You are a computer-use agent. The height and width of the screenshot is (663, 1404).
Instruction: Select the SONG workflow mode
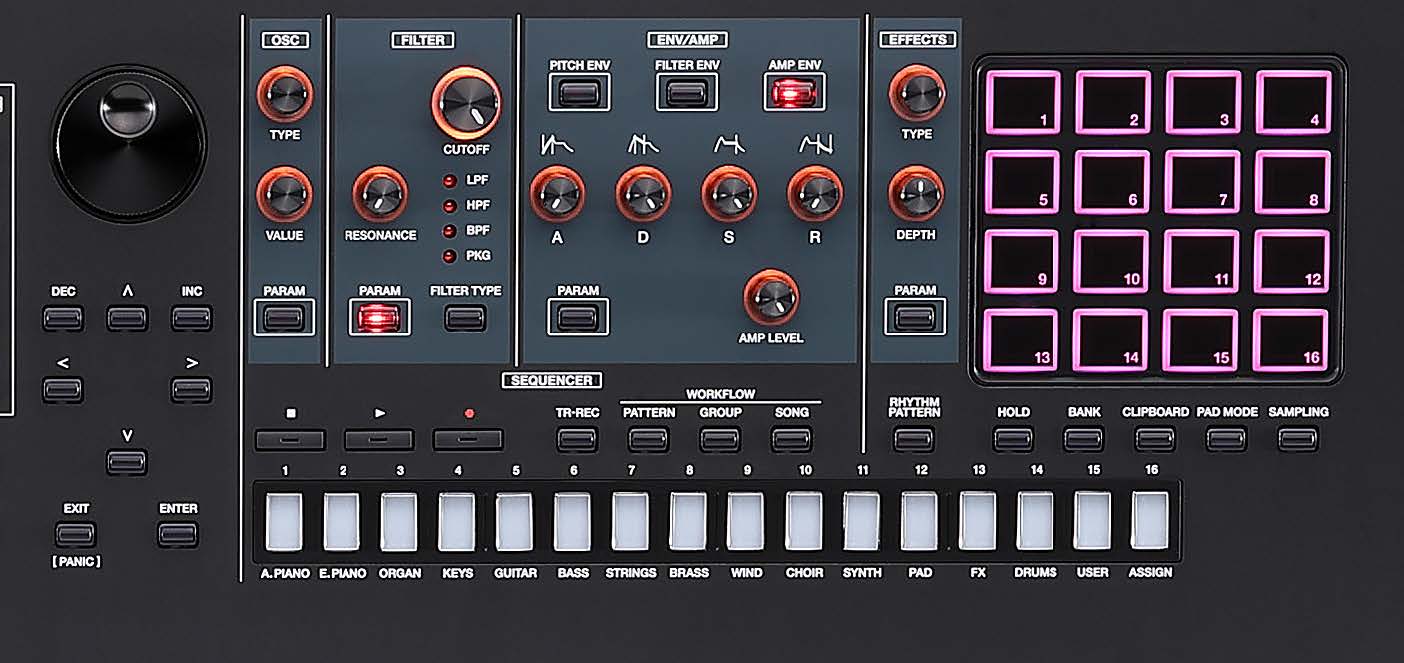792,439
